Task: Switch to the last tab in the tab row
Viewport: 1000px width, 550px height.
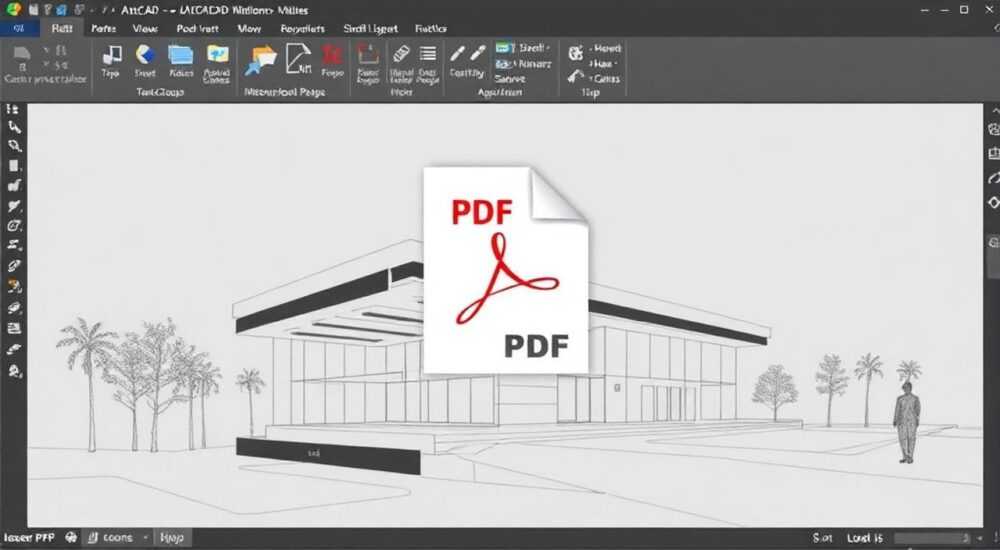Action: [x=430, y=29]
